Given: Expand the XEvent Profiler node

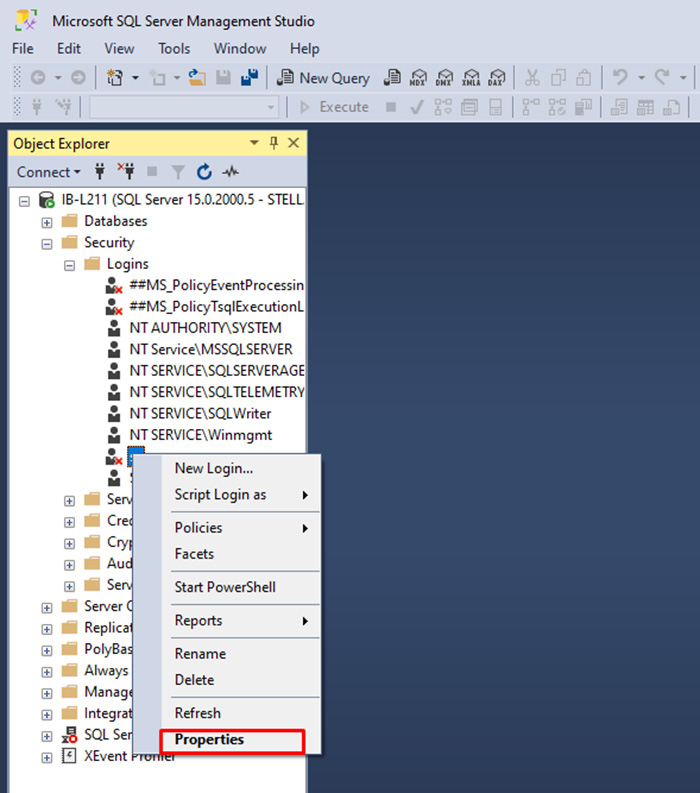Looking at the screenshot, I should pyautogui.click(x=47, y=758).
